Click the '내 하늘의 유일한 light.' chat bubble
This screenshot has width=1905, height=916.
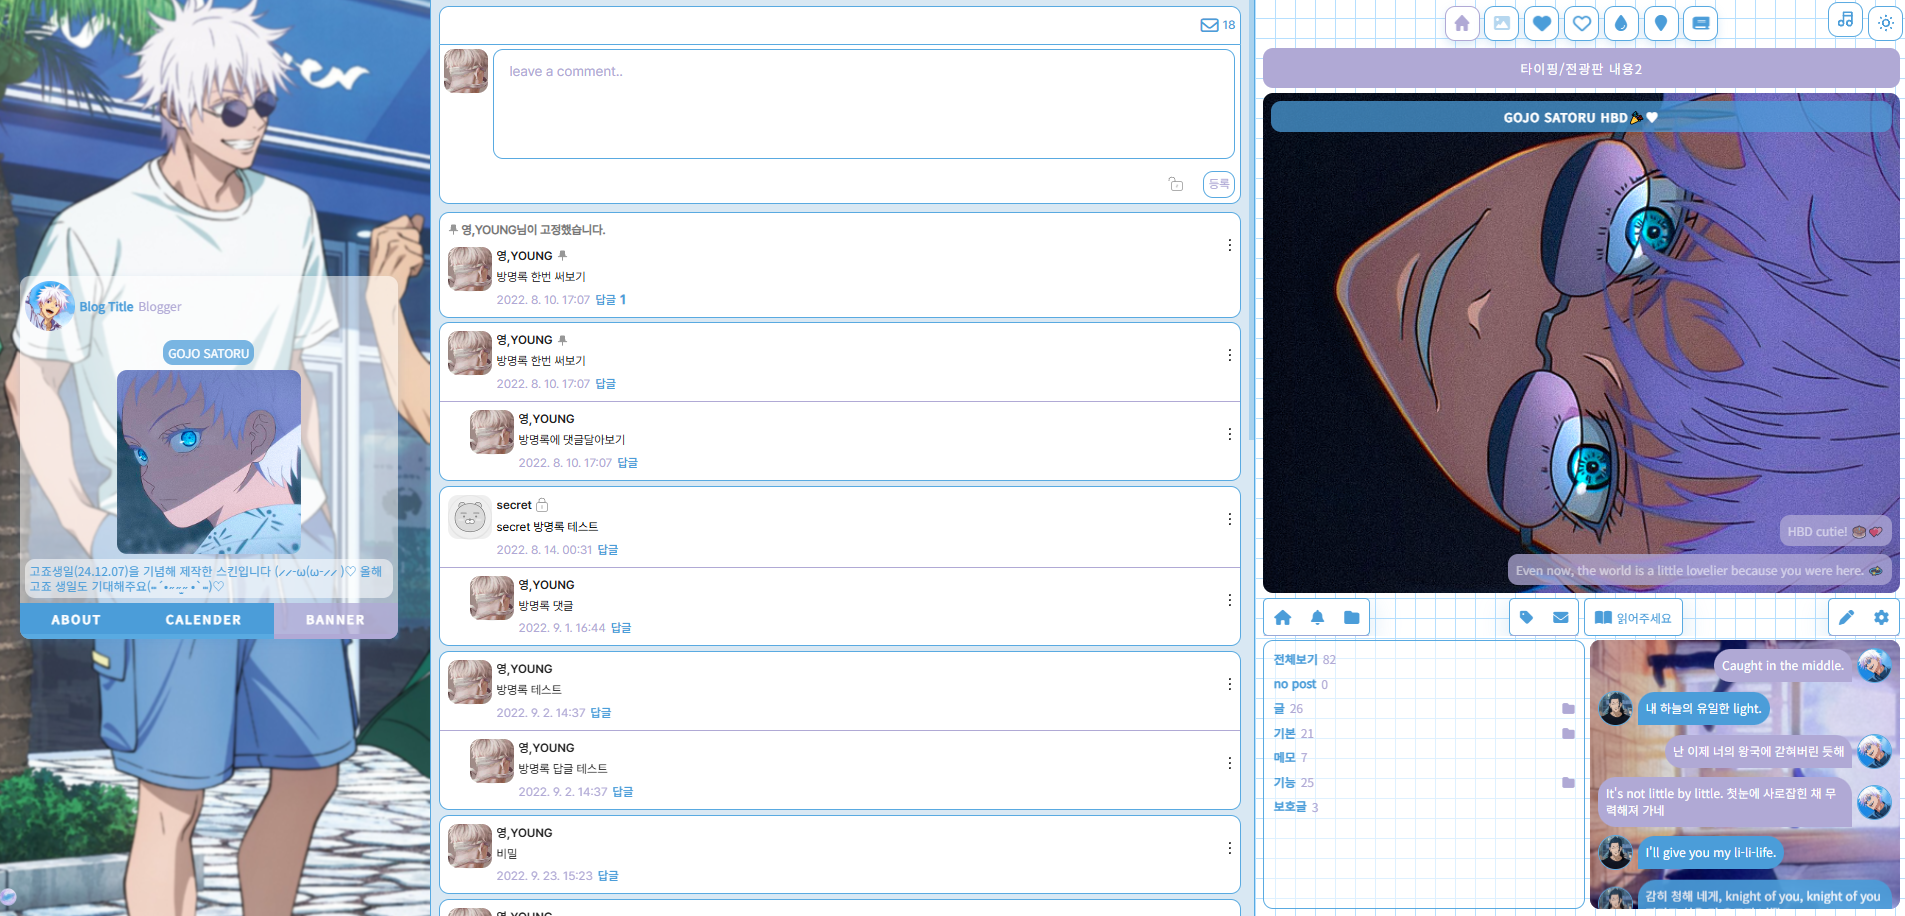pyautogui.click(x=1703, y=709)
